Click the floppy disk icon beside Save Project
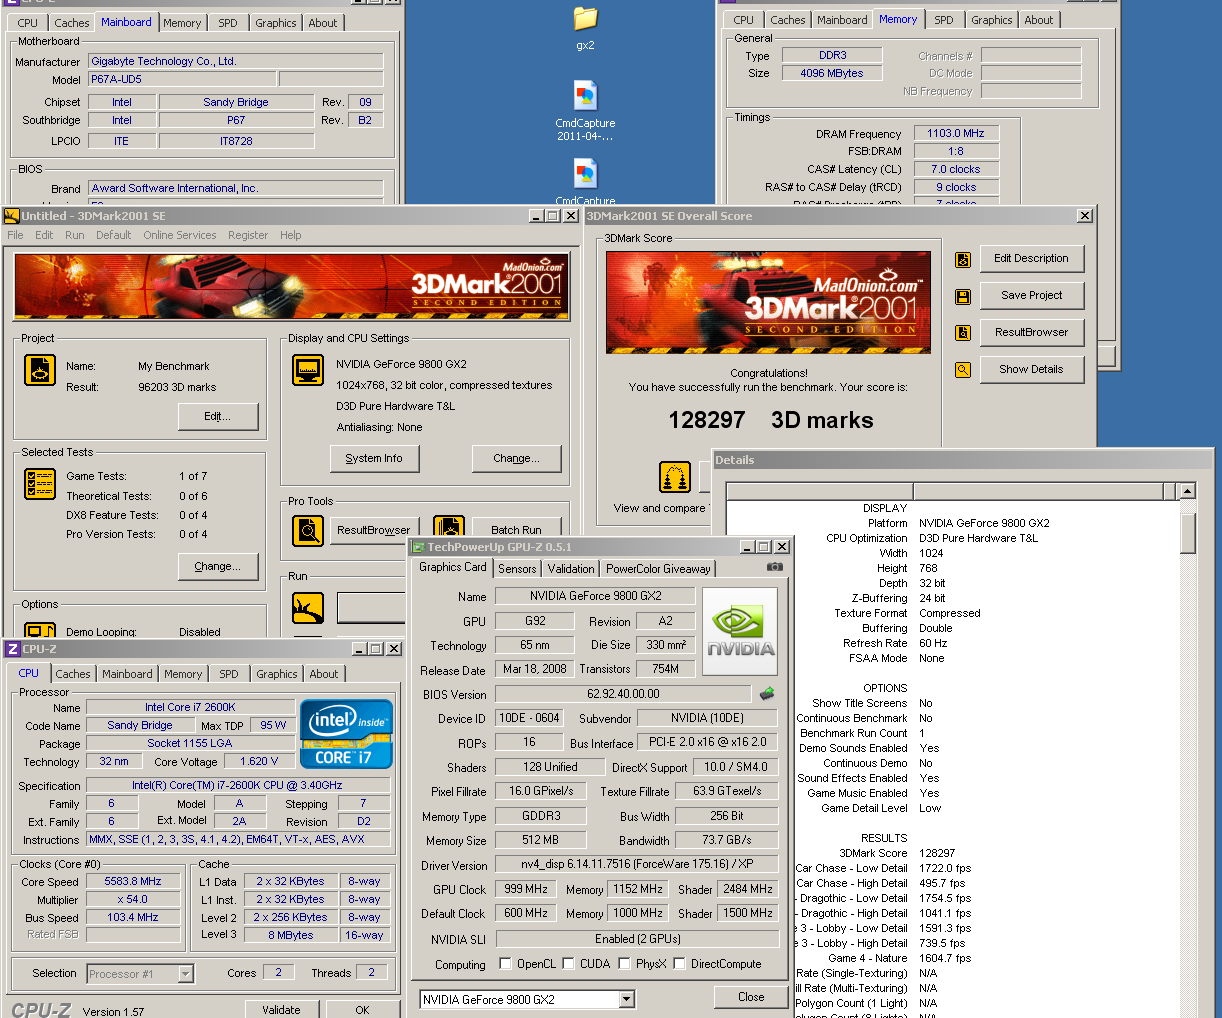The height and width of the screenshot is (1018, 1222). point(963,296)
